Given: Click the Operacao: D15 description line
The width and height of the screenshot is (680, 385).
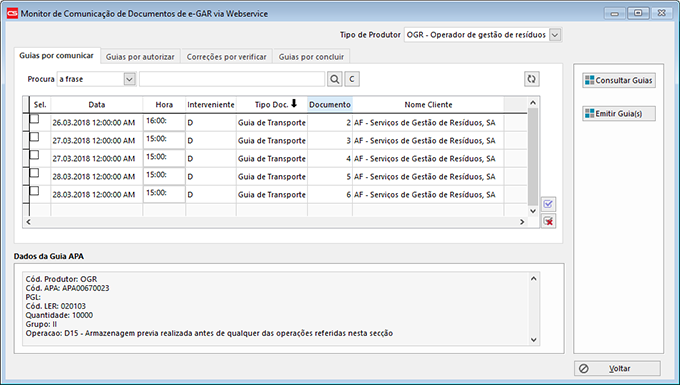Looking at the screenshot, I should pyautogui.click(x=209, y=333).
